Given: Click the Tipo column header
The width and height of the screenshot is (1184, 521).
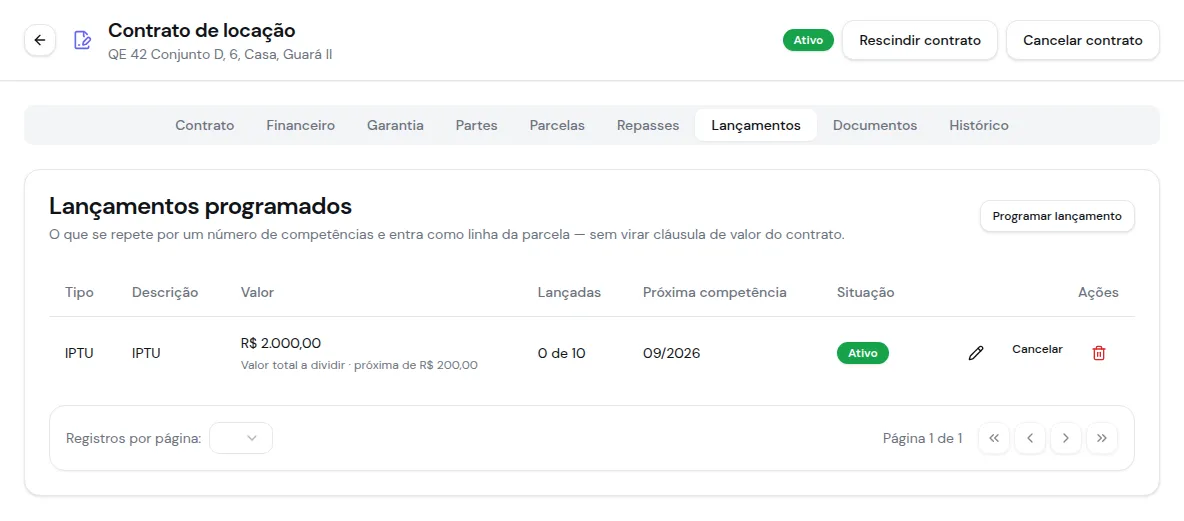Looking at the screenshot, I should 79,292.
